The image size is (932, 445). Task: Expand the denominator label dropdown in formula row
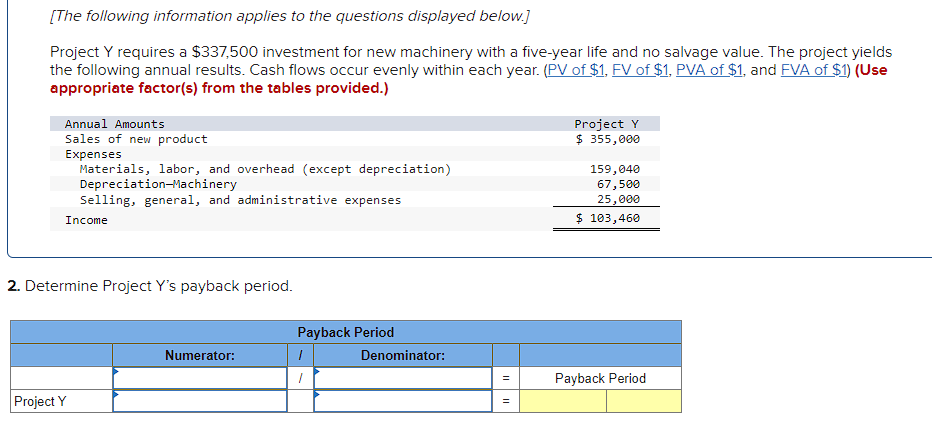point(403,378)
